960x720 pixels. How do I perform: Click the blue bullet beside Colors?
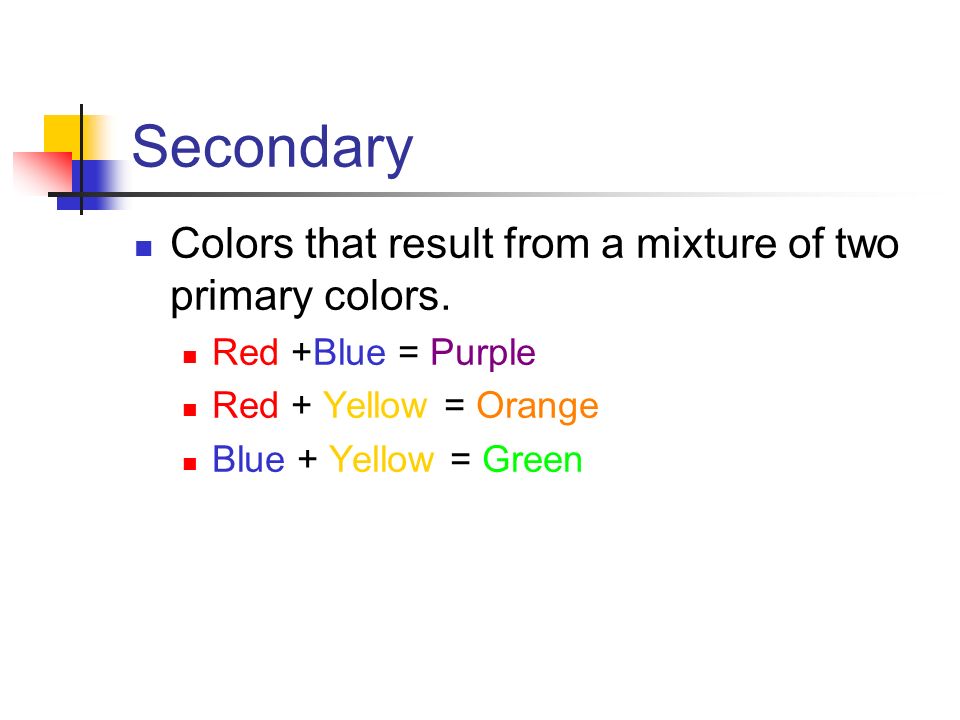coord(144,248)
